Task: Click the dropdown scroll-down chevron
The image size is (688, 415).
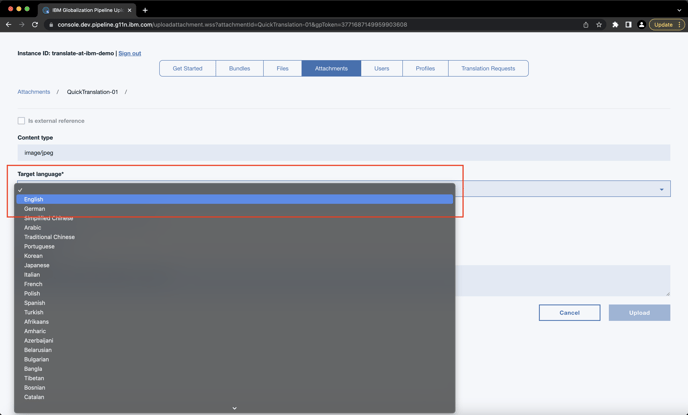Action: 235,408
